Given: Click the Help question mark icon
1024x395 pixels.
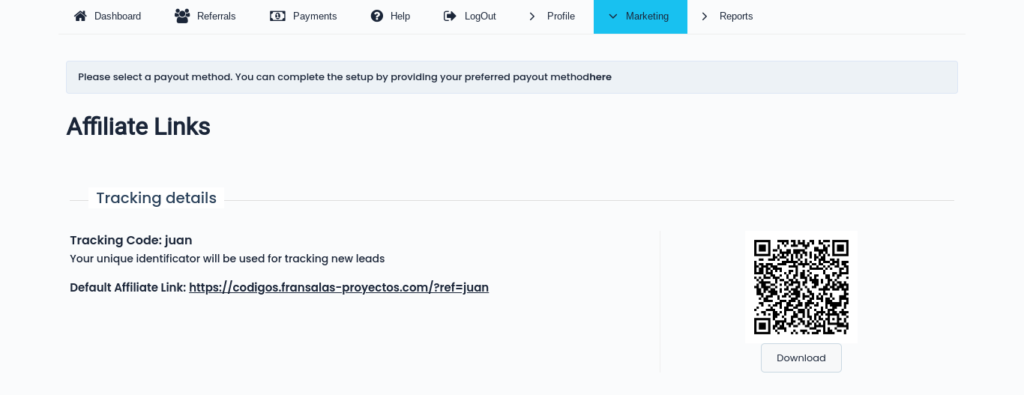Looking at the screenshot, I should click(377, 16).
